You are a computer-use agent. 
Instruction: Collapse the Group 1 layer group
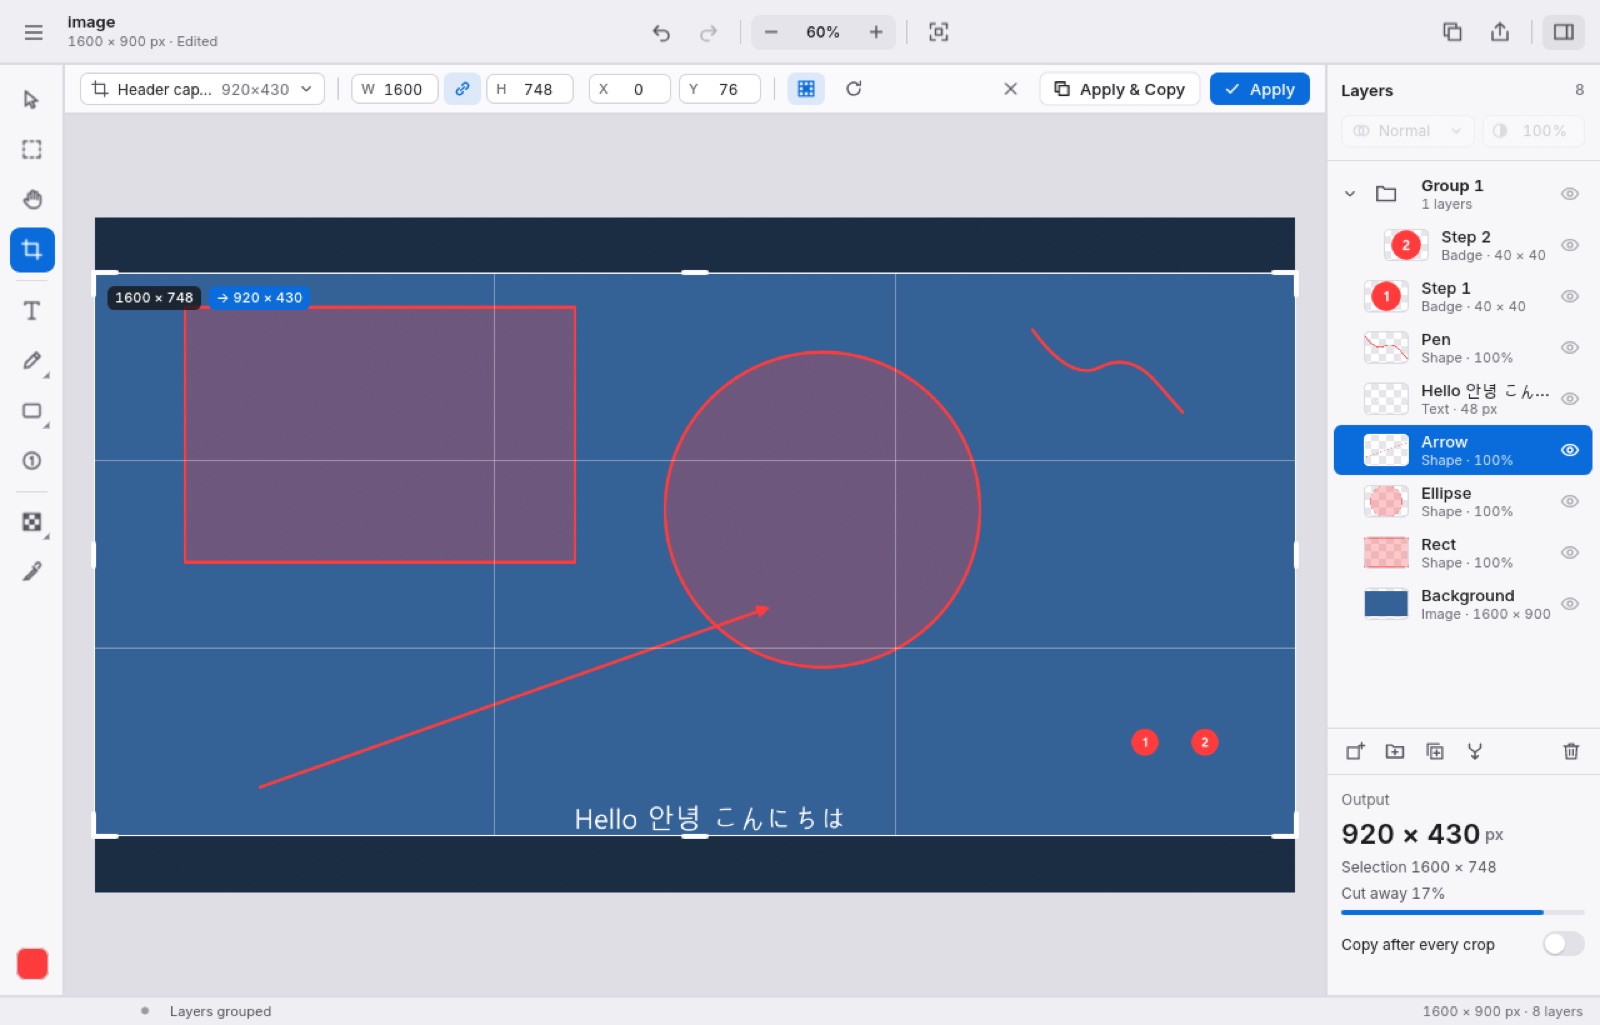tap(1350, 194)
